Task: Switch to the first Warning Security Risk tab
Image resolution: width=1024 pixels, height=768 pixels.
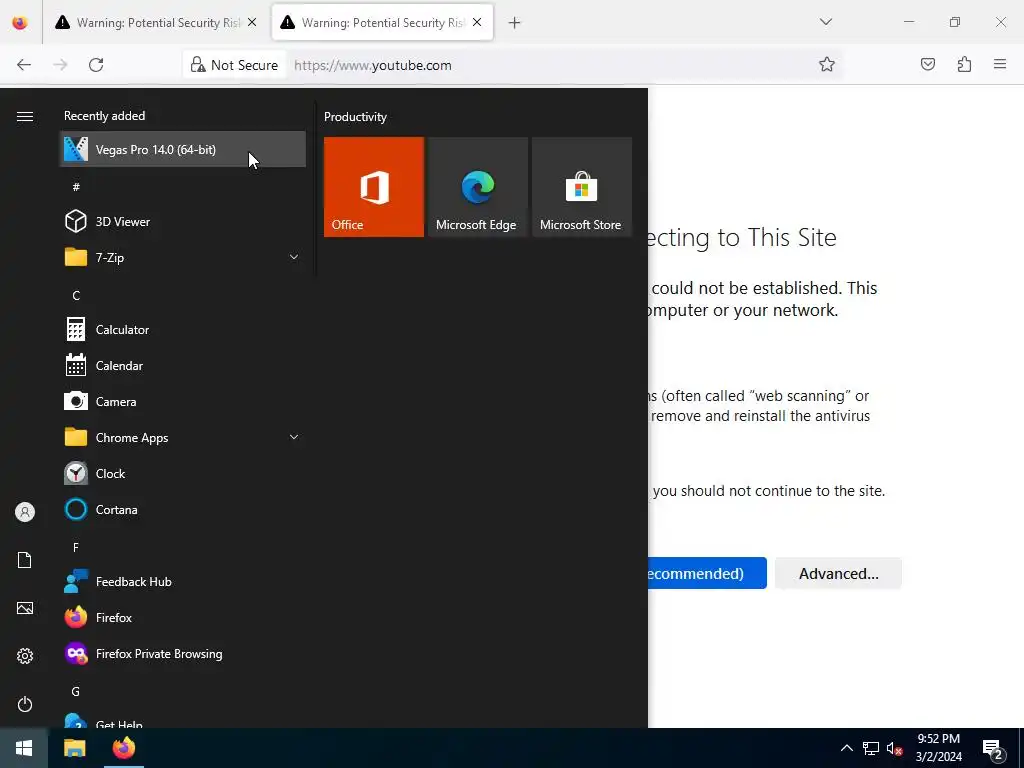Action: (x=157, y=23)
